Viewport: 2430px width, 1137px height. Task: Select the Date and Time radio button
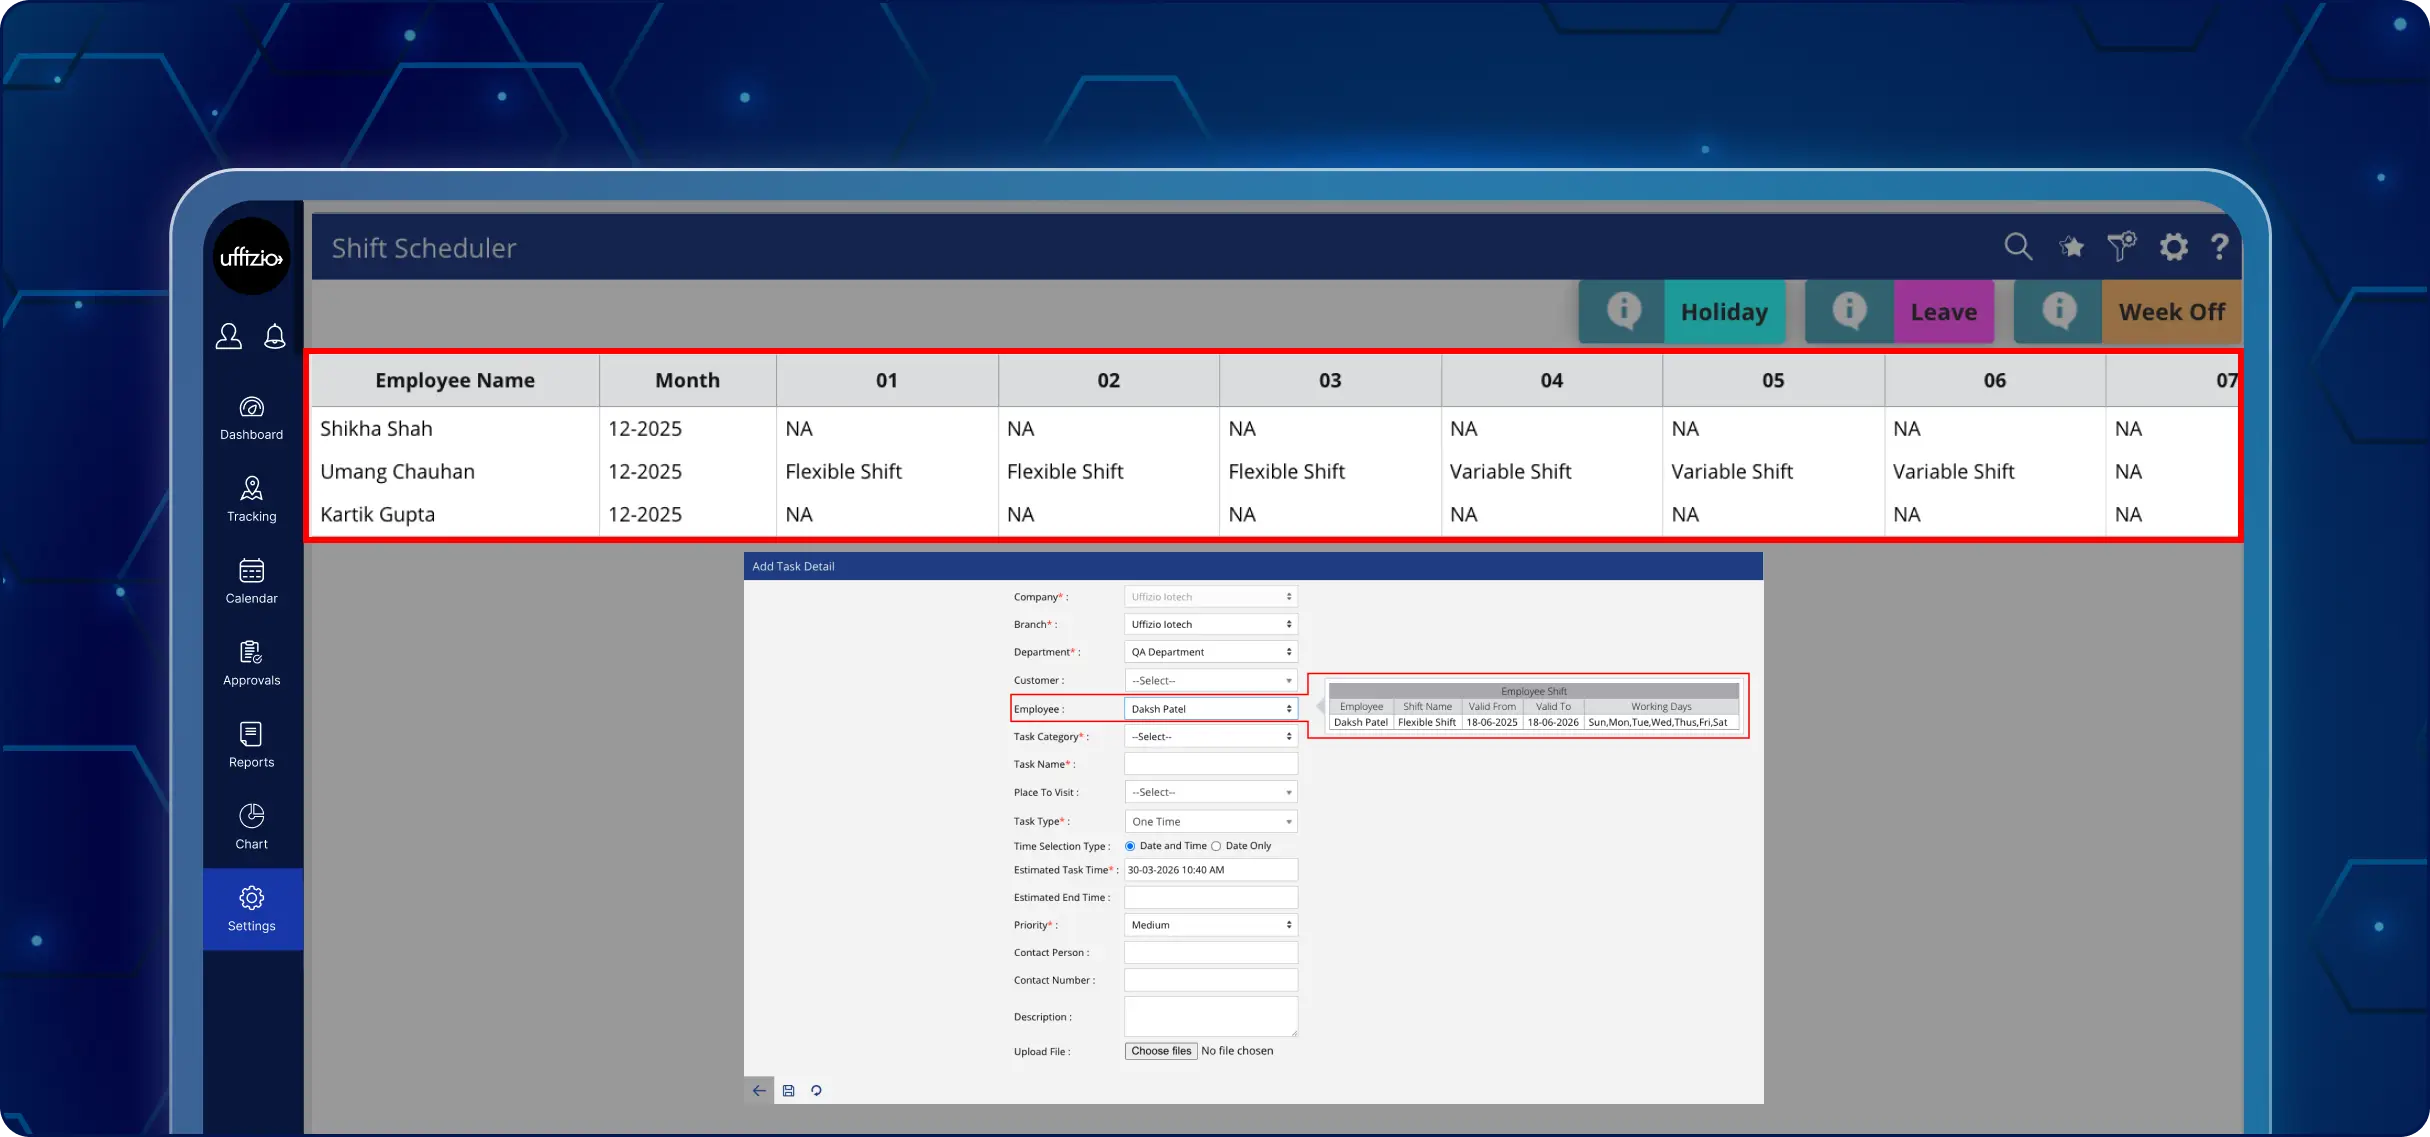1130,846
